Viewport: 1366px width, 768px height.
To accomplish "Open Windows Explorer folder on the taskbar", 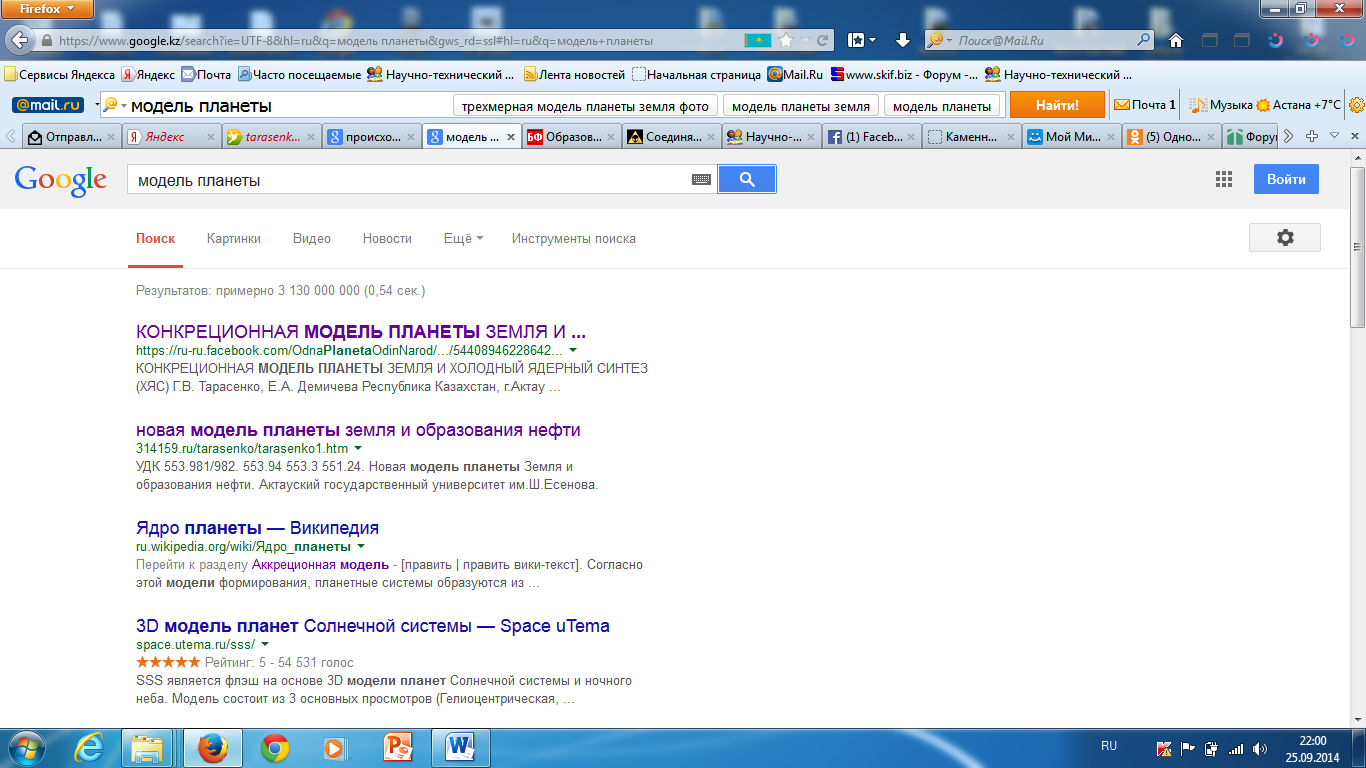I will 147,747.
